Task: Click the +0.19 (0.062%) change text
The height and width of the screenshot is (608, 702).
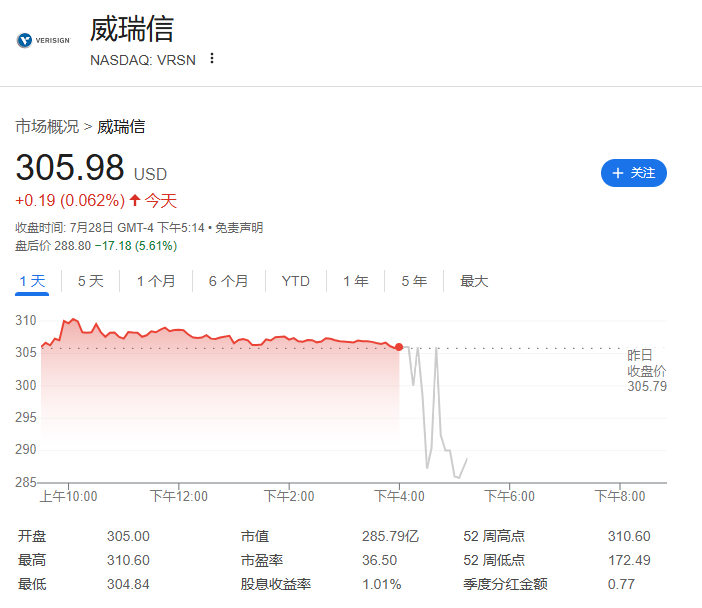Action: tap(70, 201)
